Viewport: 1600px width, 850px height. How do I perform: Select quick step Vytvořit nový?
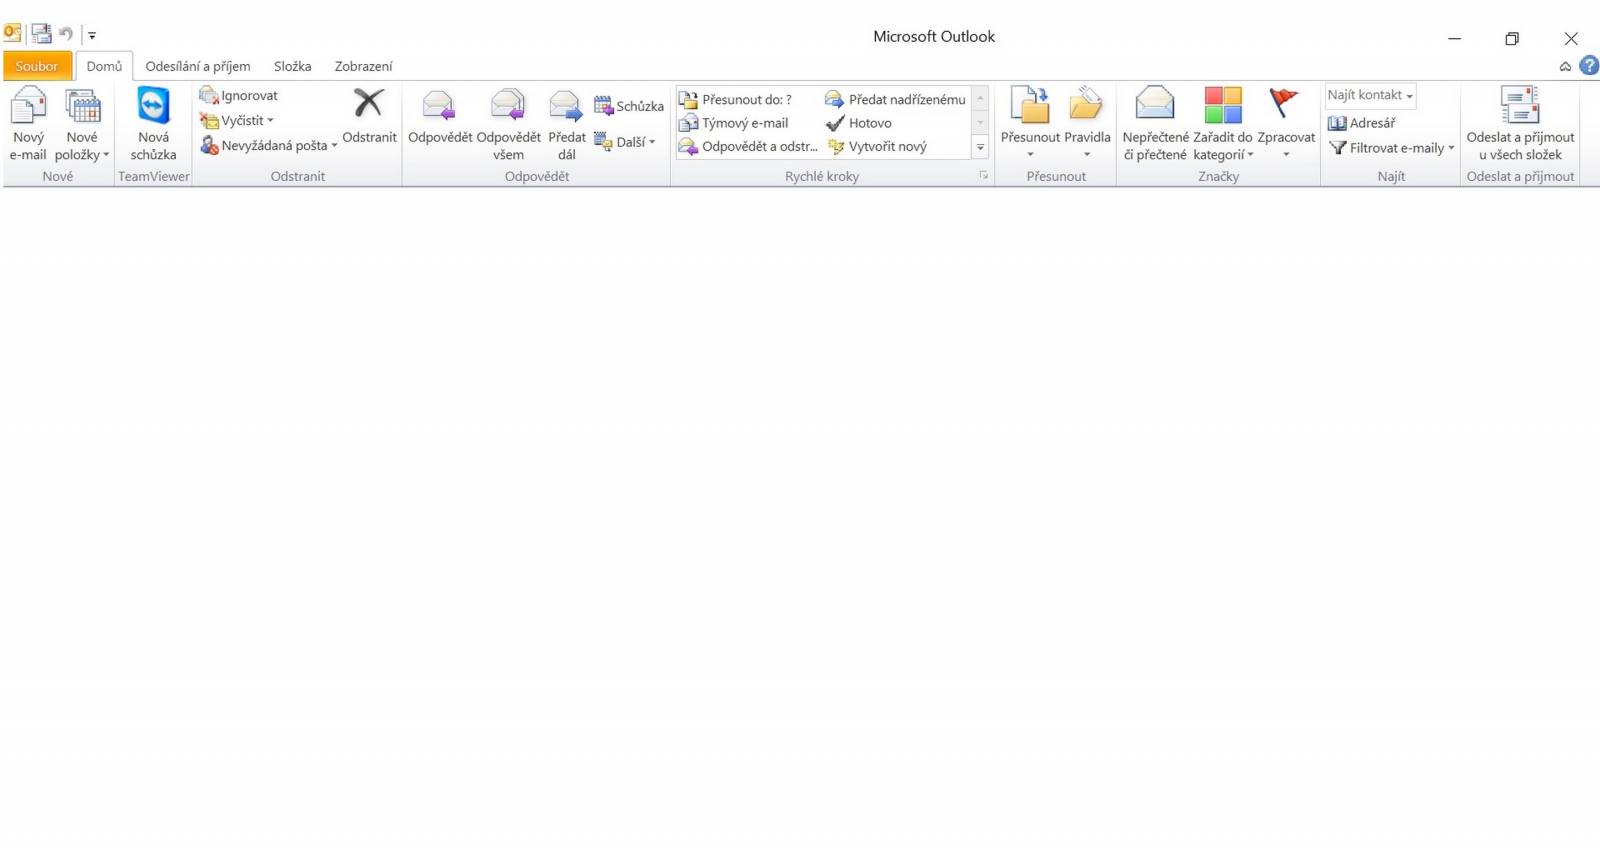pos(876,146)
